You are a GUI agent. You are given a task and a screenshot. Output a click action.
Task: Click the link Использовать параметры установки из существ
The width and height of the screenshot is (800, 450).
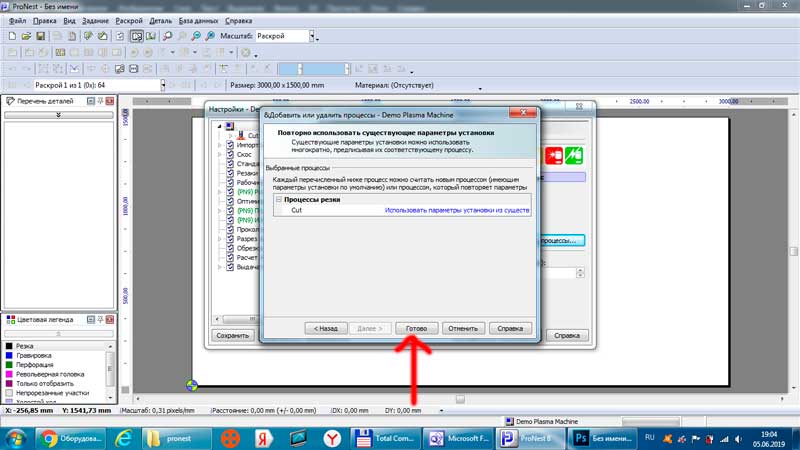(x=457, y=210)
